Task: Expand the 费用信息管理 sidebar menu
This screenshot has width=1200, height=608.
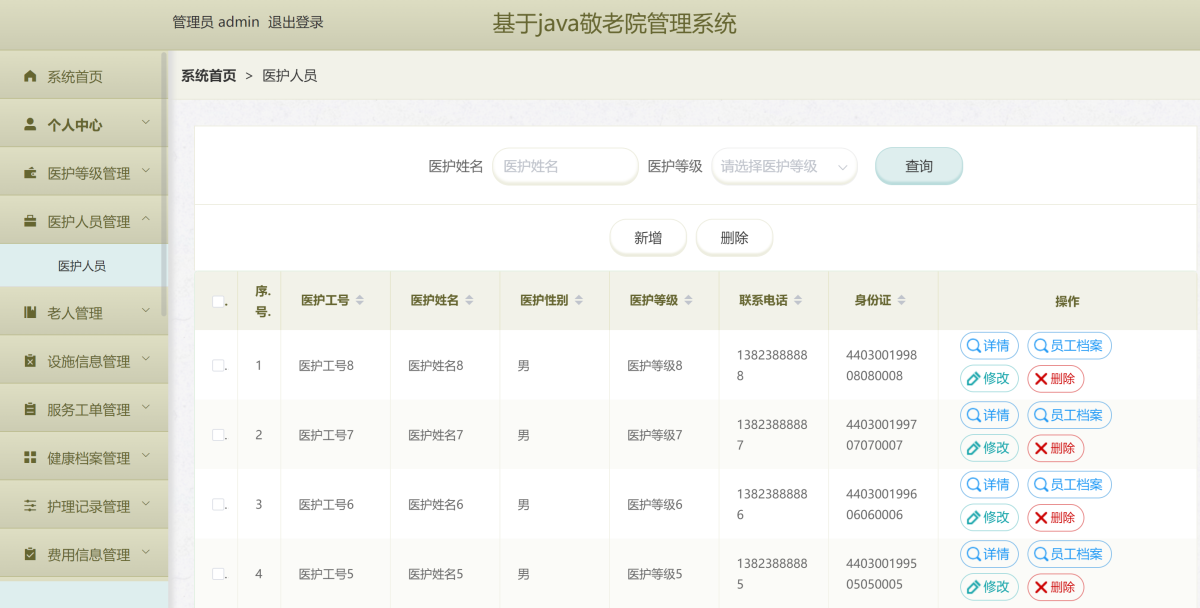Action: point(88,555)
